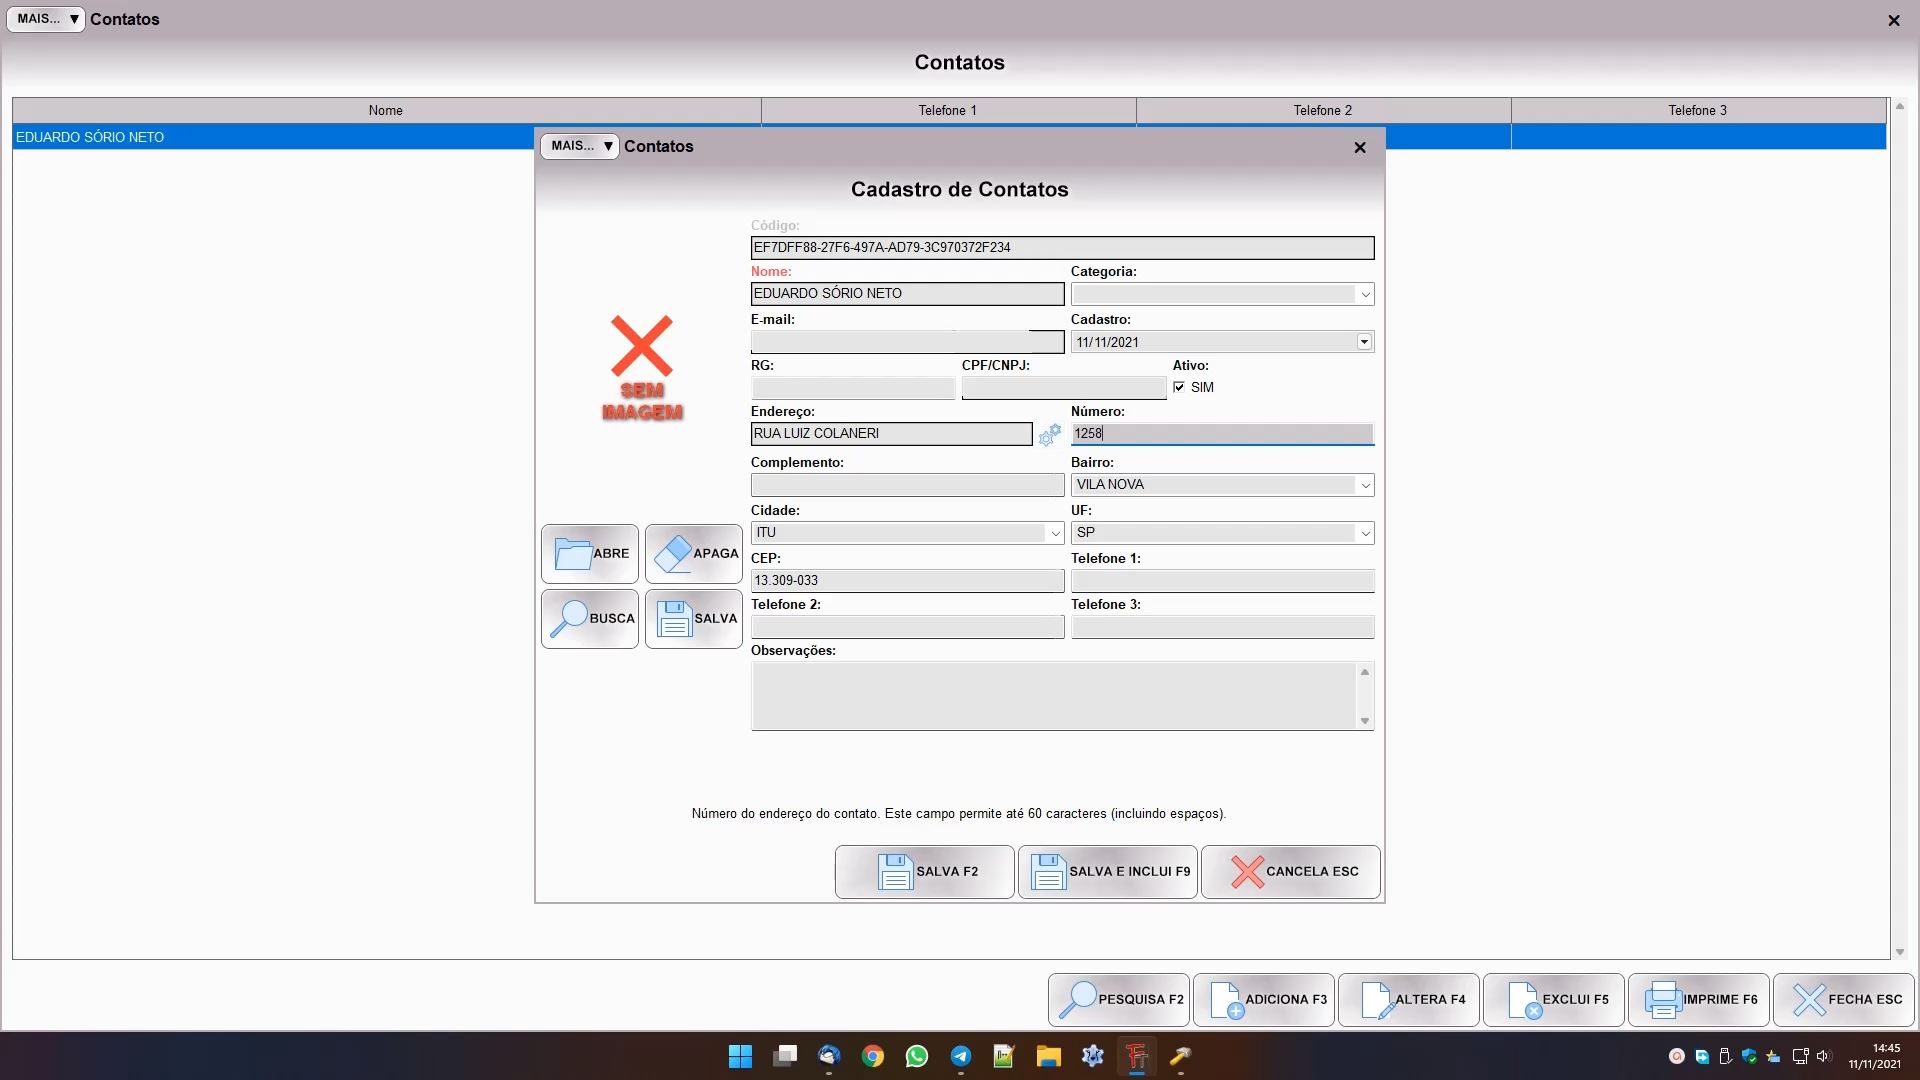
Task: Uncheck the Ativo SIM checkbox
Action: tap(1179, 387)
